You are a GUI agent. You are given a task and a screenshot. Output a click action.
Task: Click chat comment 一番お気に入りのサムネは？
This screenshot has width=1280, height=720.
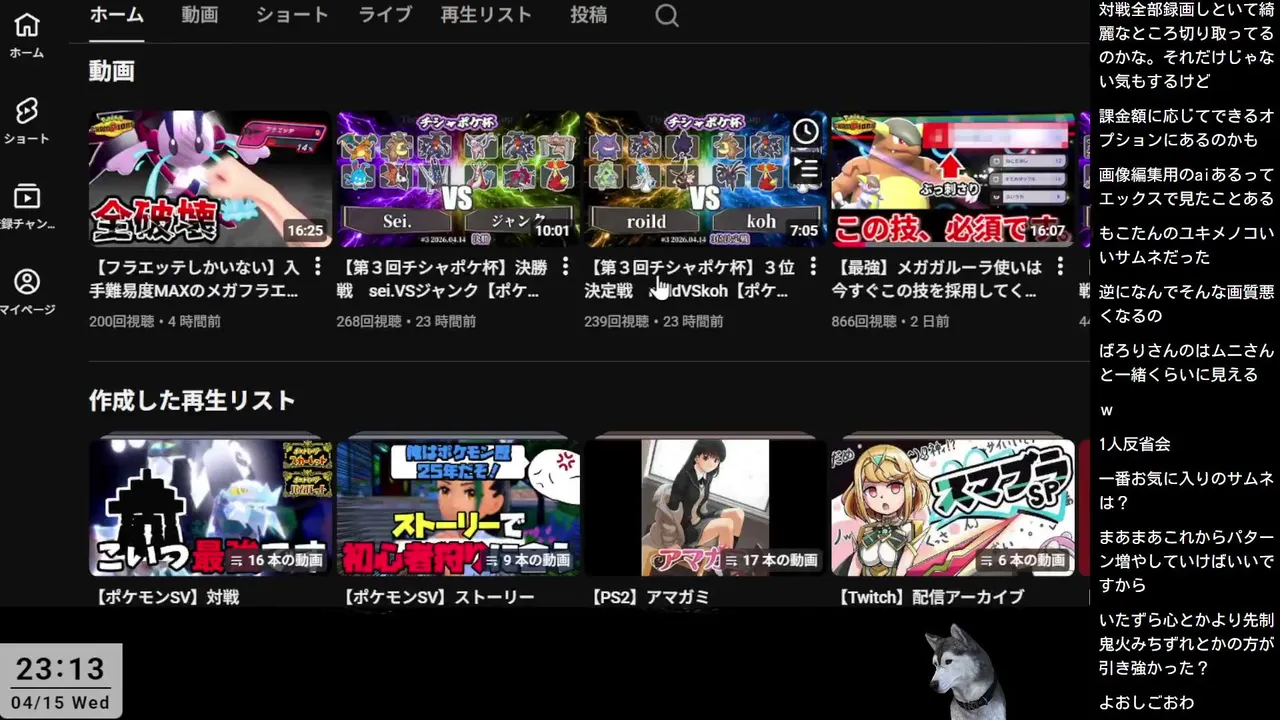point(1186,490)
